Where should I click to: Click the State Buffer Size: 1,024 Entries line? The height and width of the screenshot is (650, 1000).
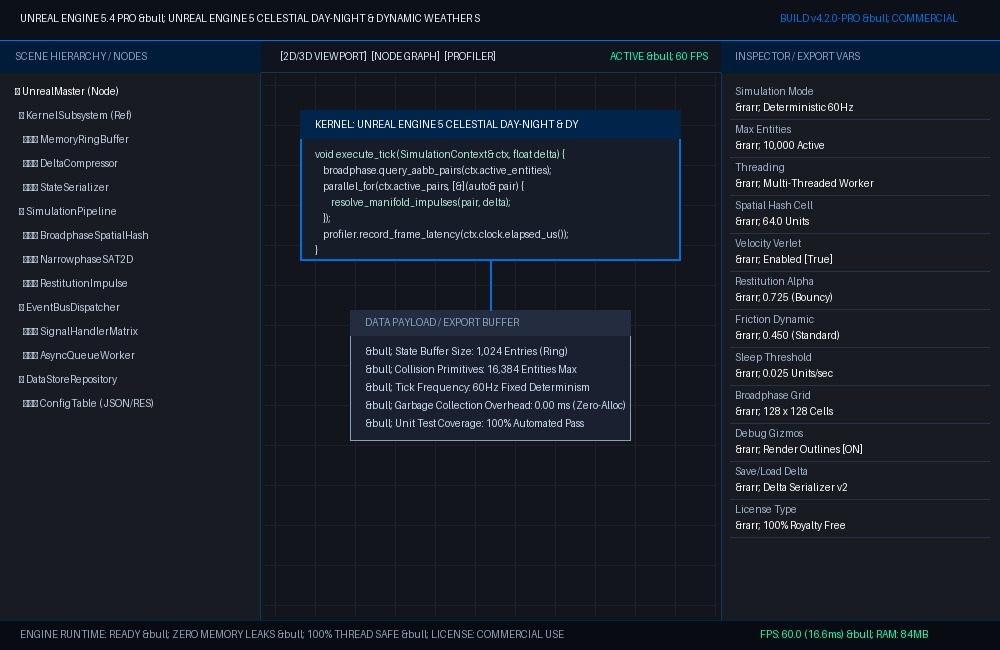point(466,351)
